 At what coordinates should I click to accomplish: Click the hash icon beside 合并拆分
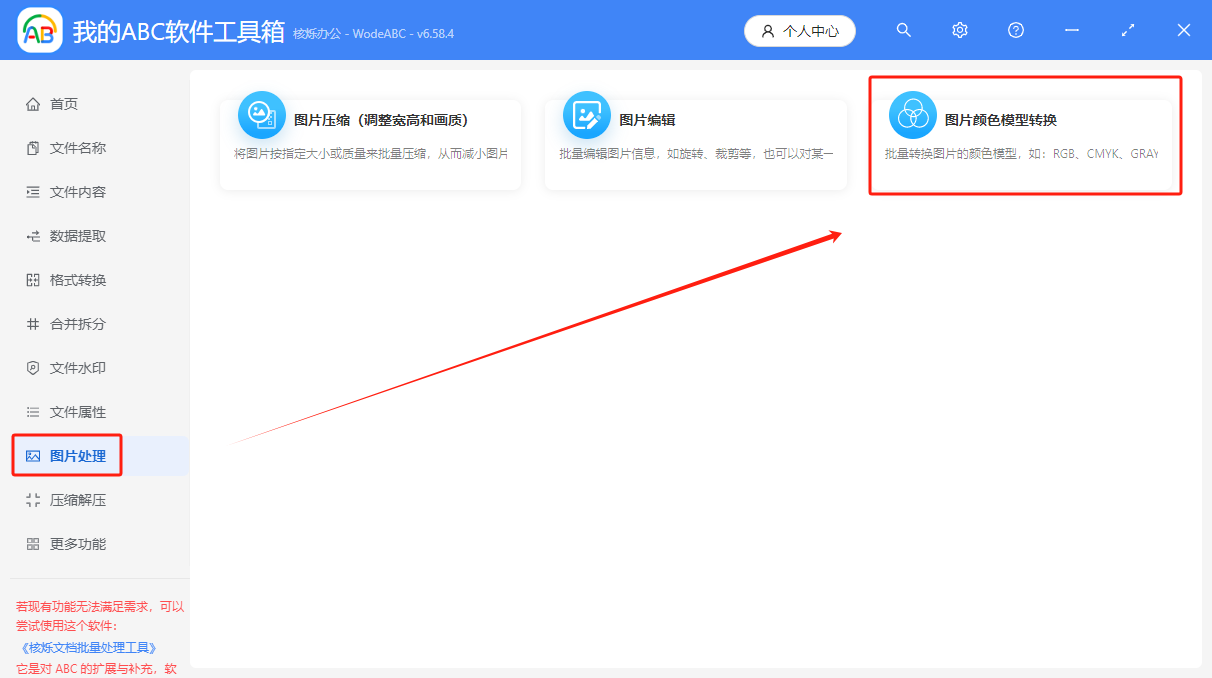coord(33,324)
